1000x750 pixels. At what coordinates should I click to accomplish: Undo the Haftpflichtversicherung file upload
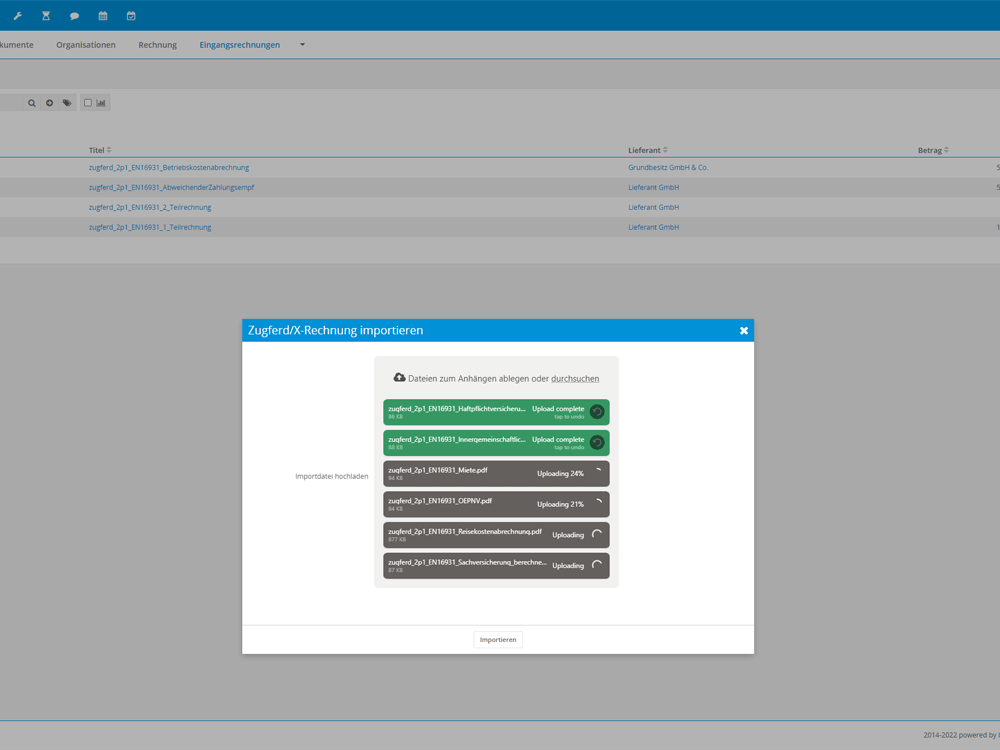pos(597,411)
